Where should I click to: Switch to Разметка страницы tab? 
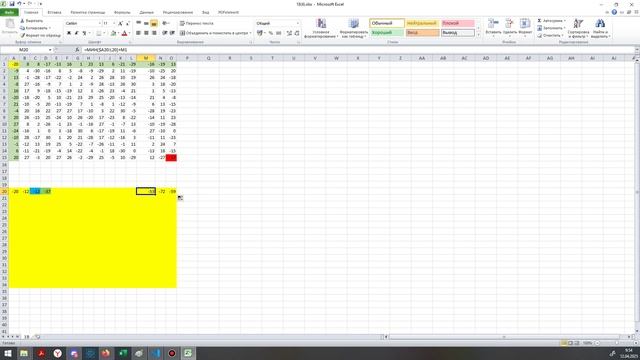[x=88, y=13]
